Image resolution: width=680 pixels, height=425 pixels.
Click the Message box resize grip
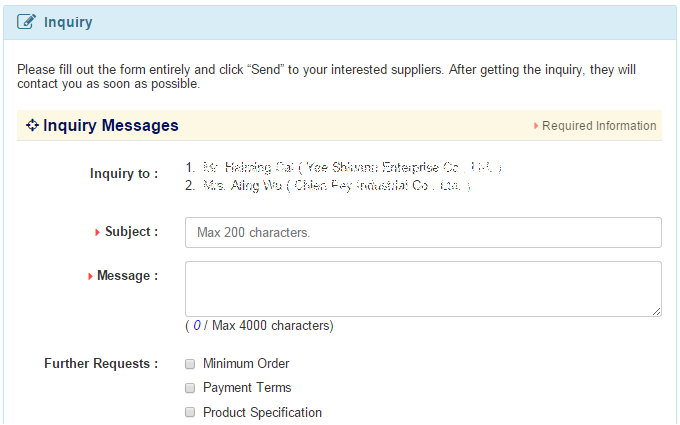point(656,311)
